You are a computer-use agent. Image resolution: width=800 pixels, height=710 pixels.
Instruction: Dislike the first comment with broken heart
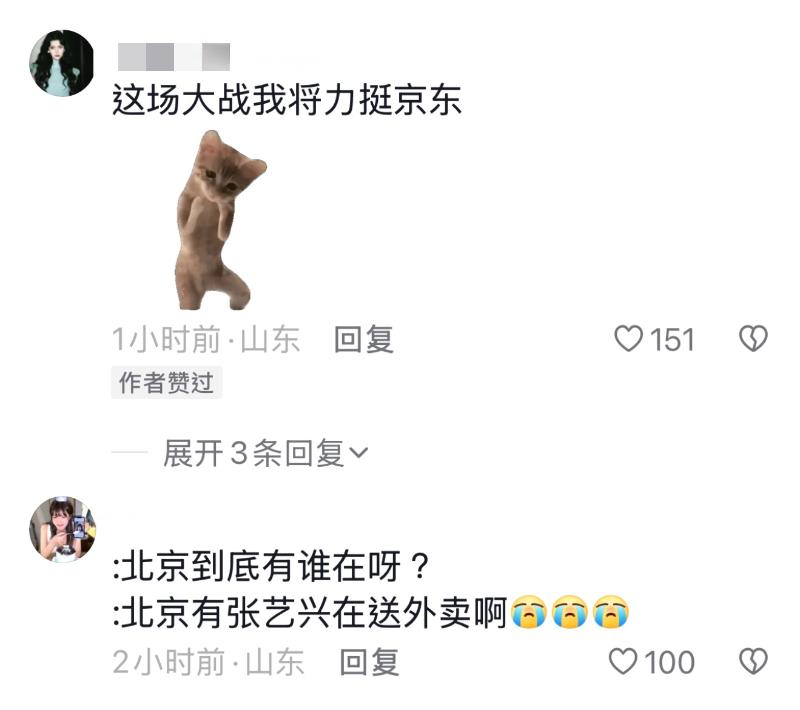pyautogui.click(x=753, y=339)
